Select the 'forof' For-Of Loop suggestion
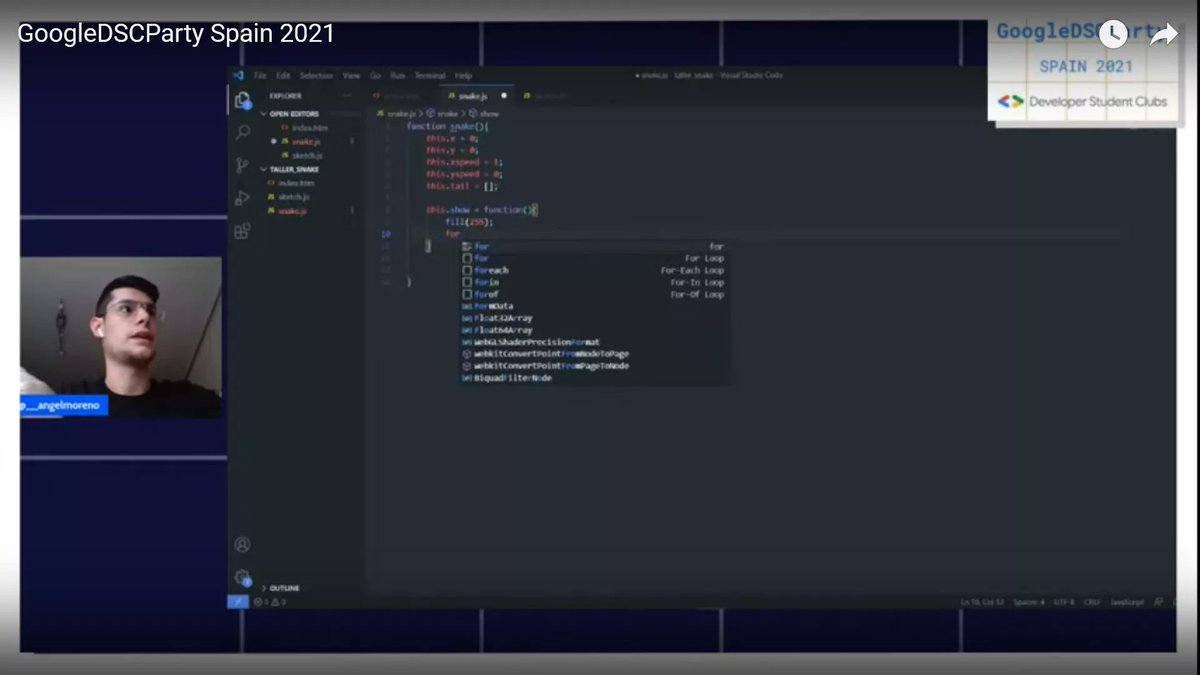Image resolution: width=1200 pixels, height=675 pixels. point(593,294)
